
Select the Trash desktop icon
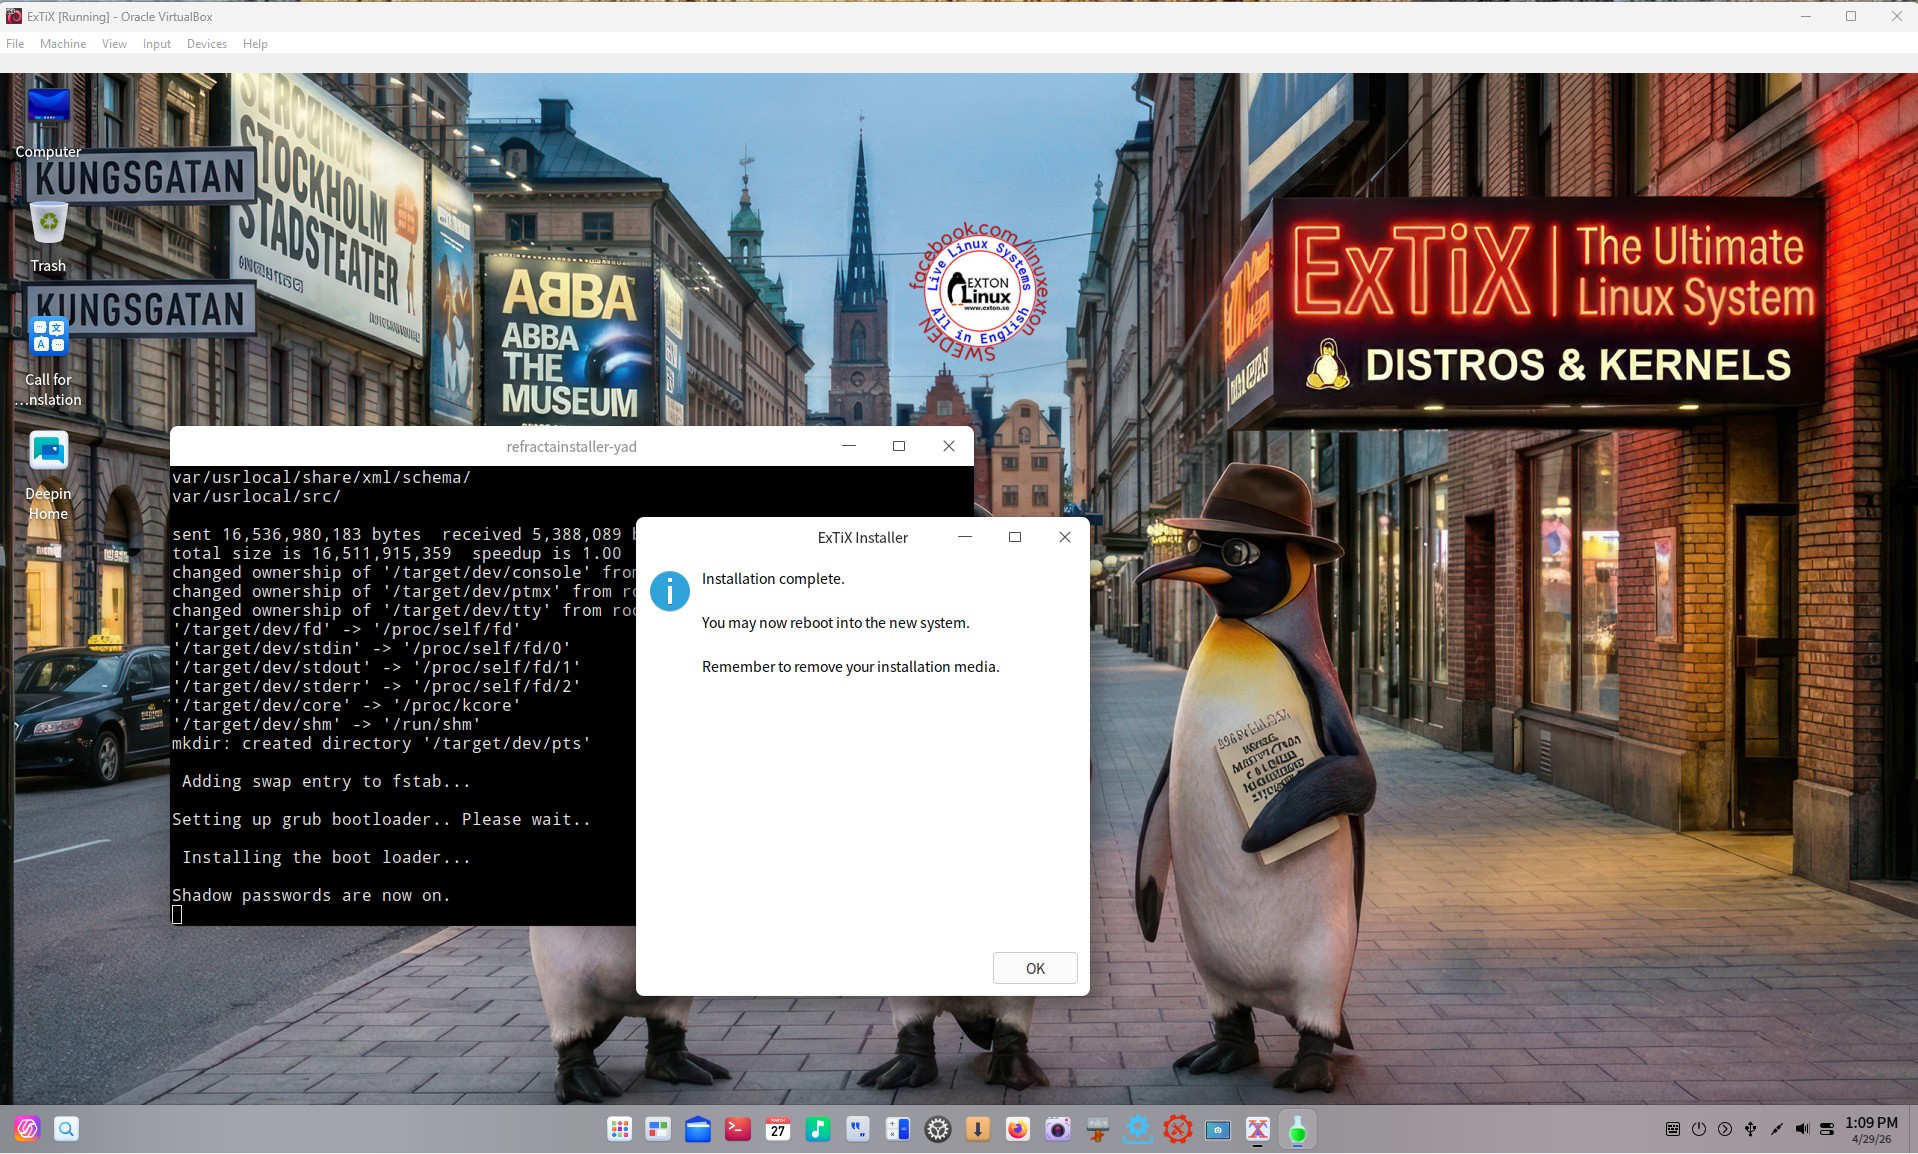(48, 237)
